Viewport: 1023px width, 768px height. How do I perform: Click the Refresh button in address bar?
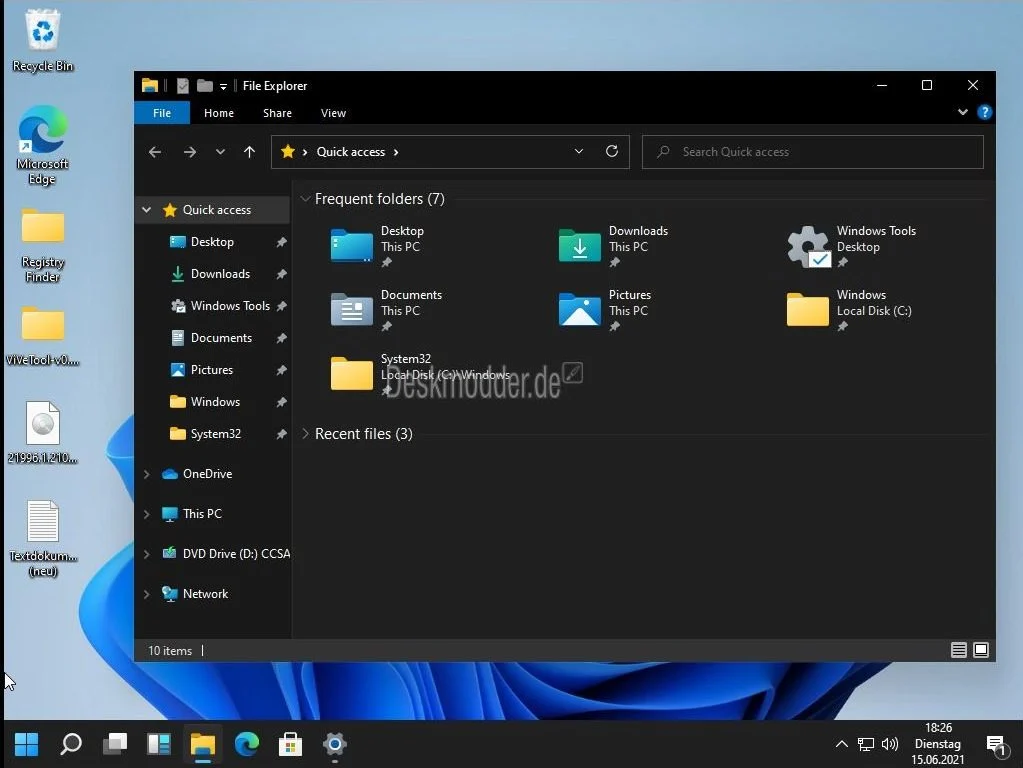612,152
